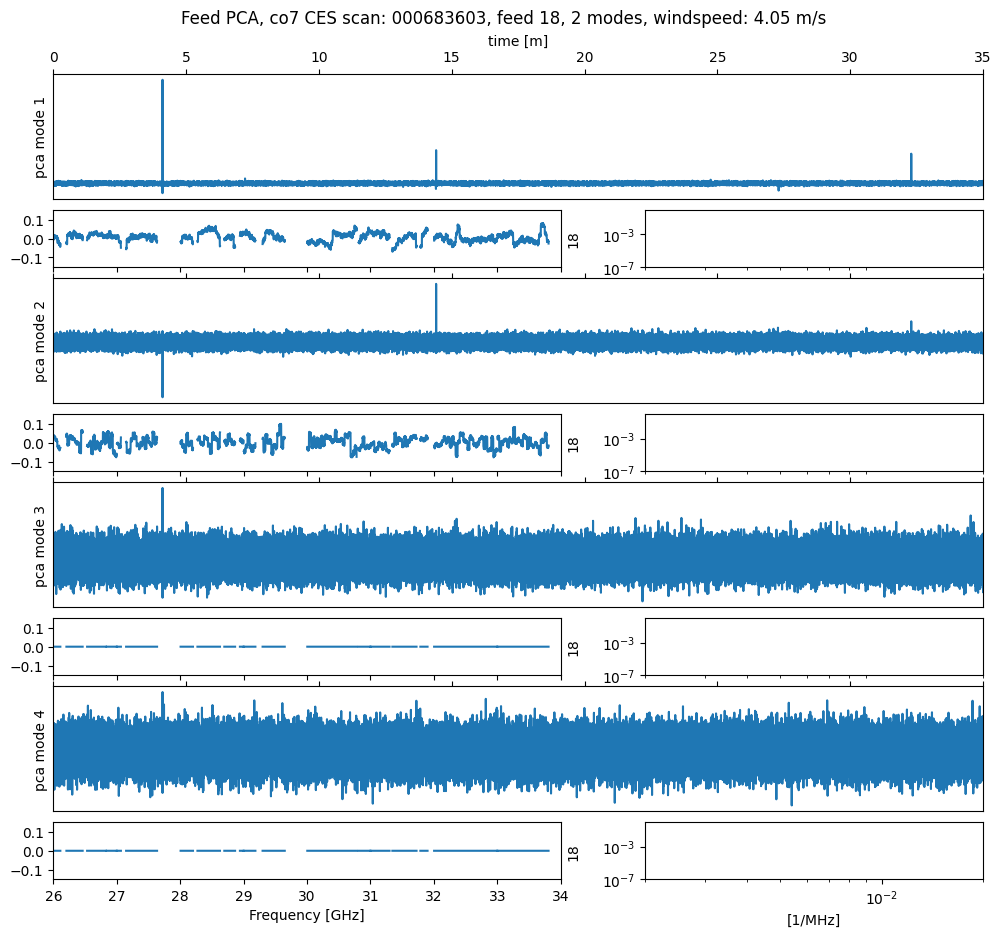Click the 'pca mode 1' y-axis label
Screen dimensions: 1001x937
click(x=40, y=137)
